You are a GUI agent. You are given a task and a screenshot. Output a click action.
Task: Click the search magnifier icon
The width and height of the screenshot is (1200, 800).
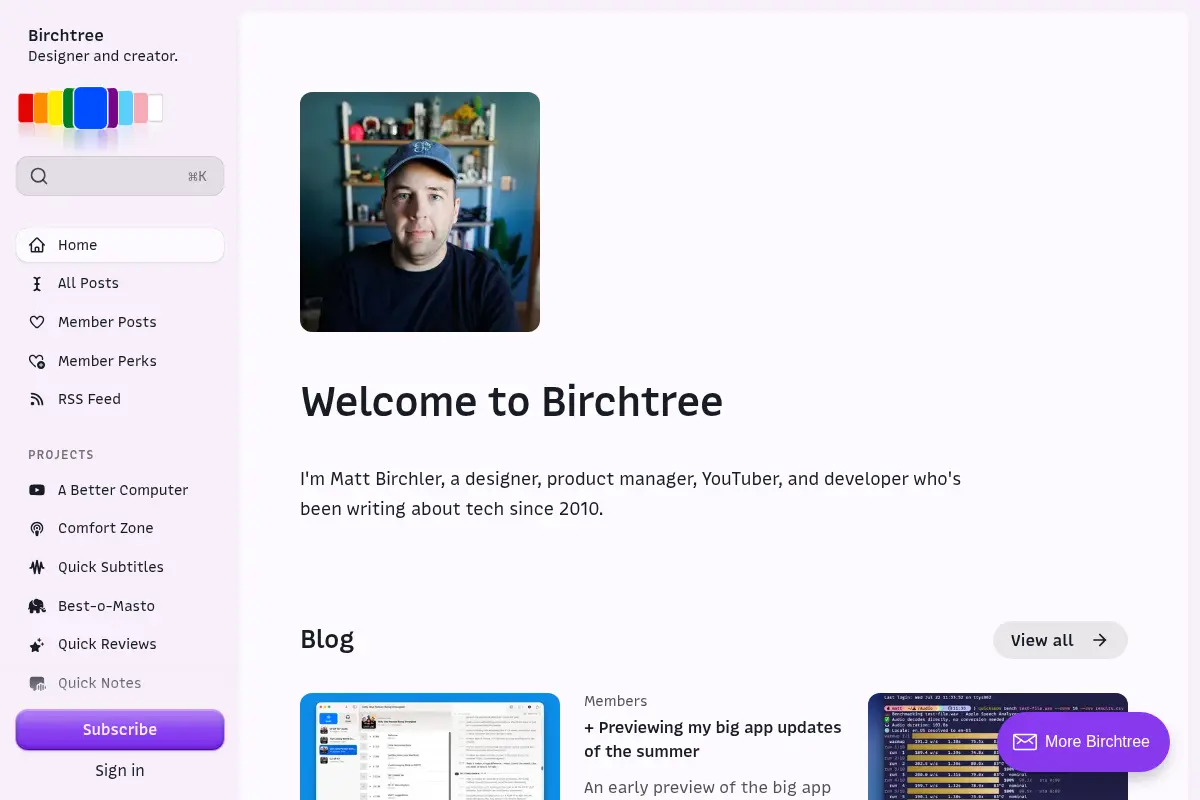point(39,176)
